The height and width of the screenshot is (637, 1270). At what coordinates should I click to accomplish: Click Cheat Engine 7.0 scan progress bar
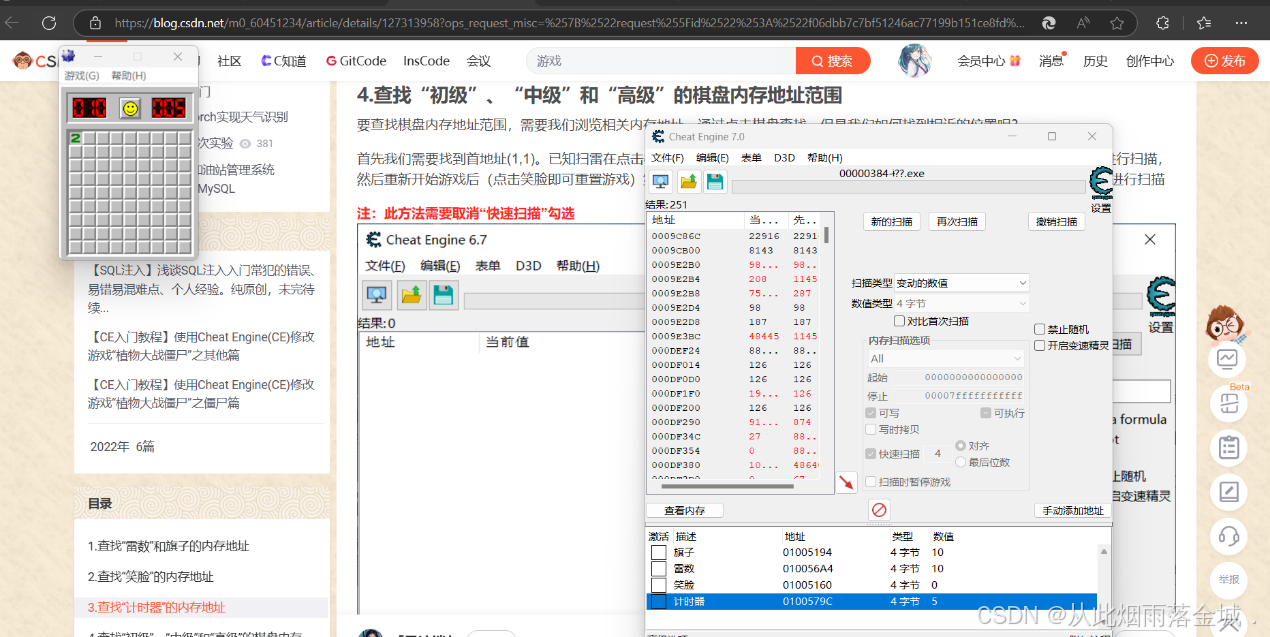(x=908, y=187)
